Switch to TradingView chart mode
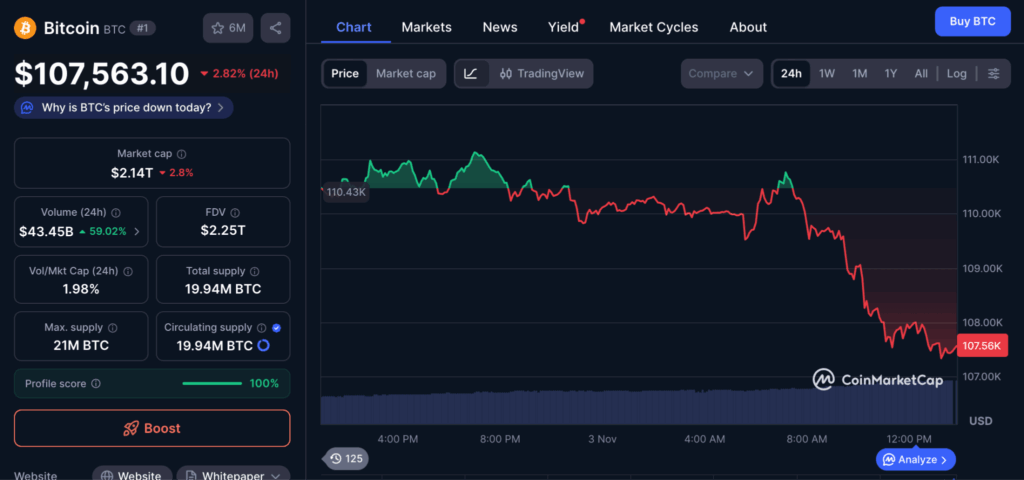This screenshot has height=480, width=1024. 541,73
